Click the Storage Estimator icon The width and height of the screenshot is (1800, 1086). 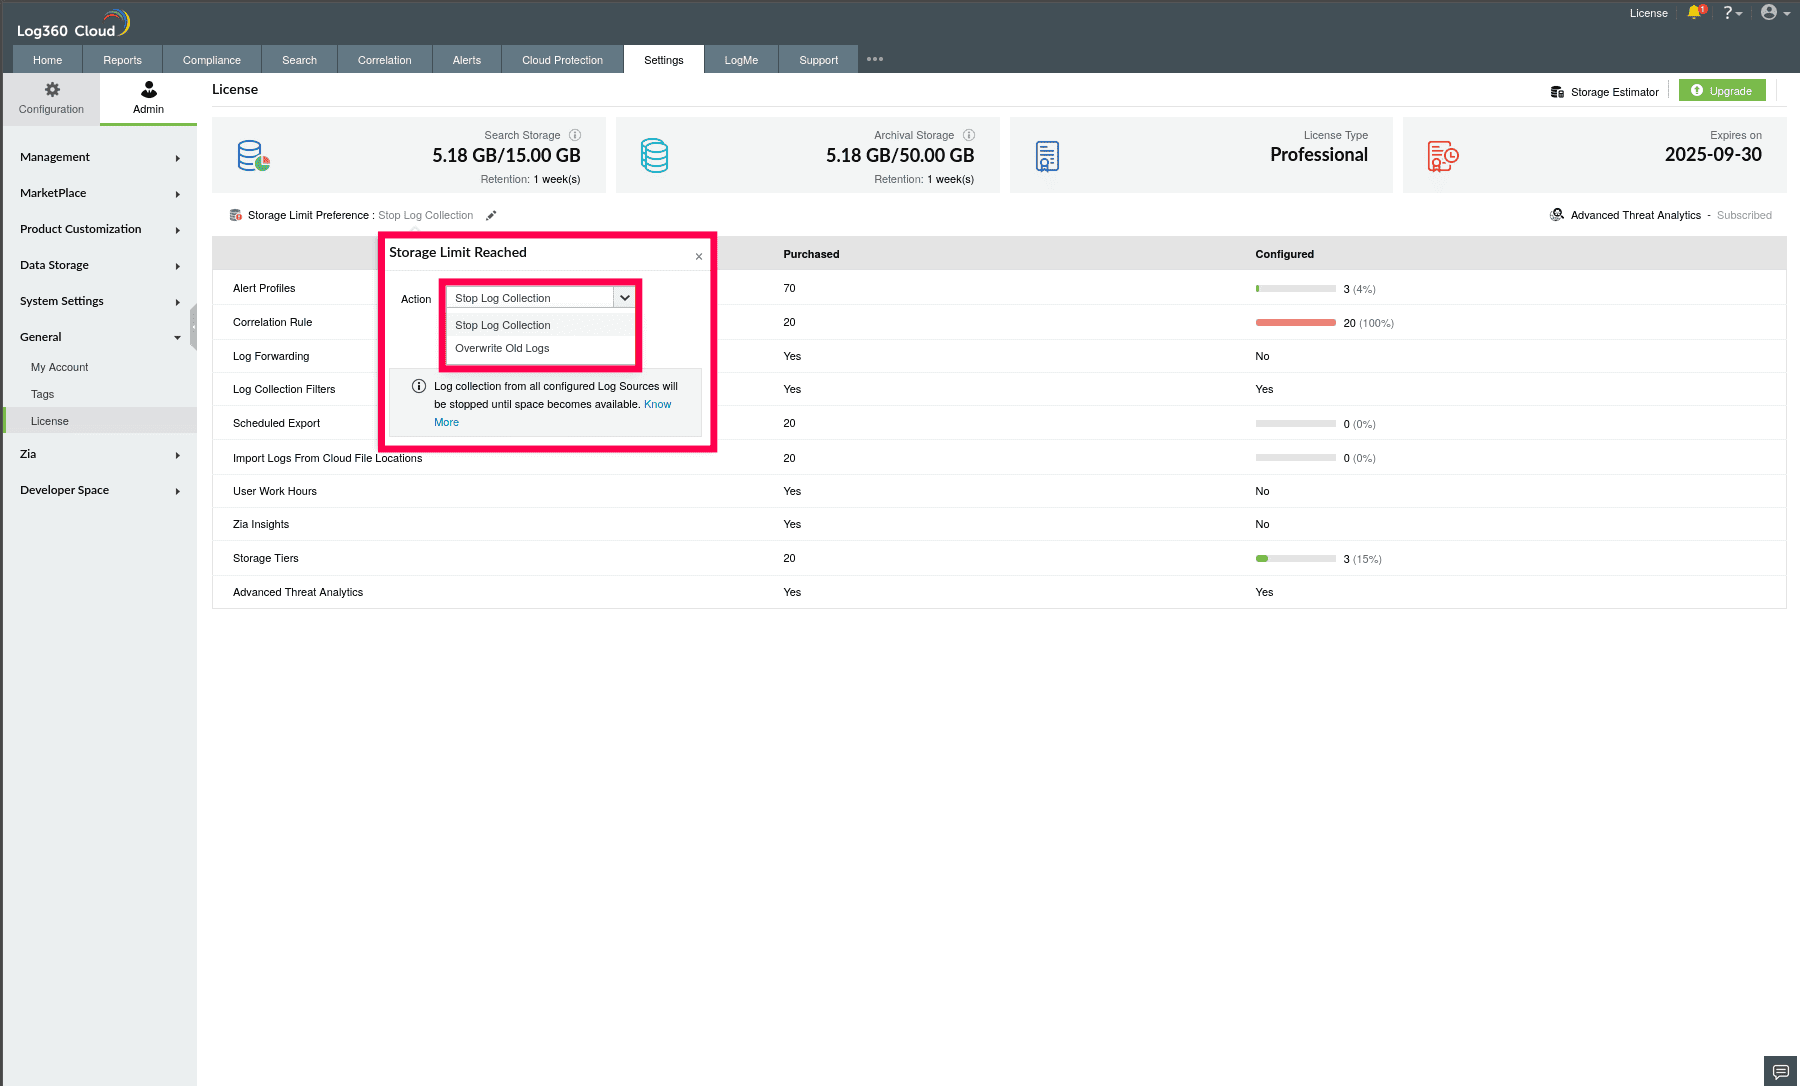[1557, 92]
